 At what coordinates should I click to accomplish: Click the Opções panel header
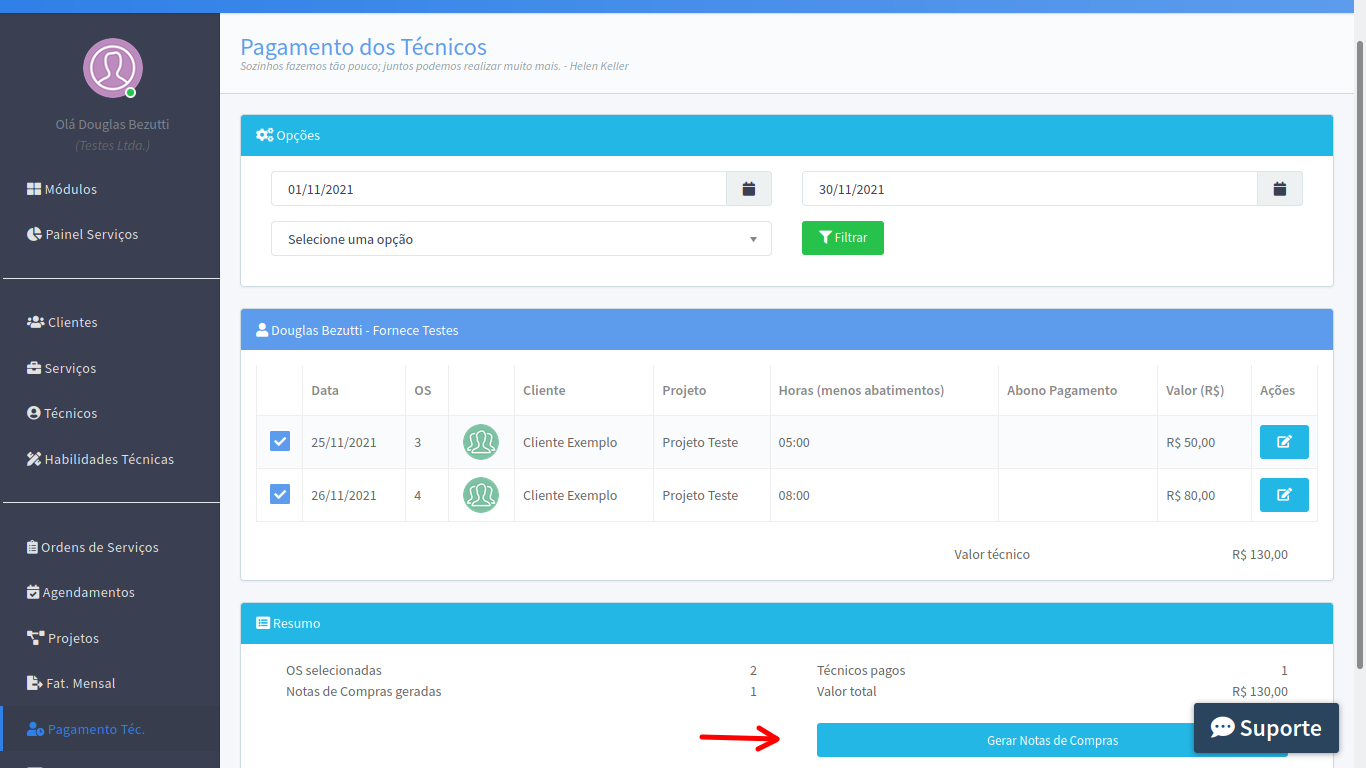(787, 135)
